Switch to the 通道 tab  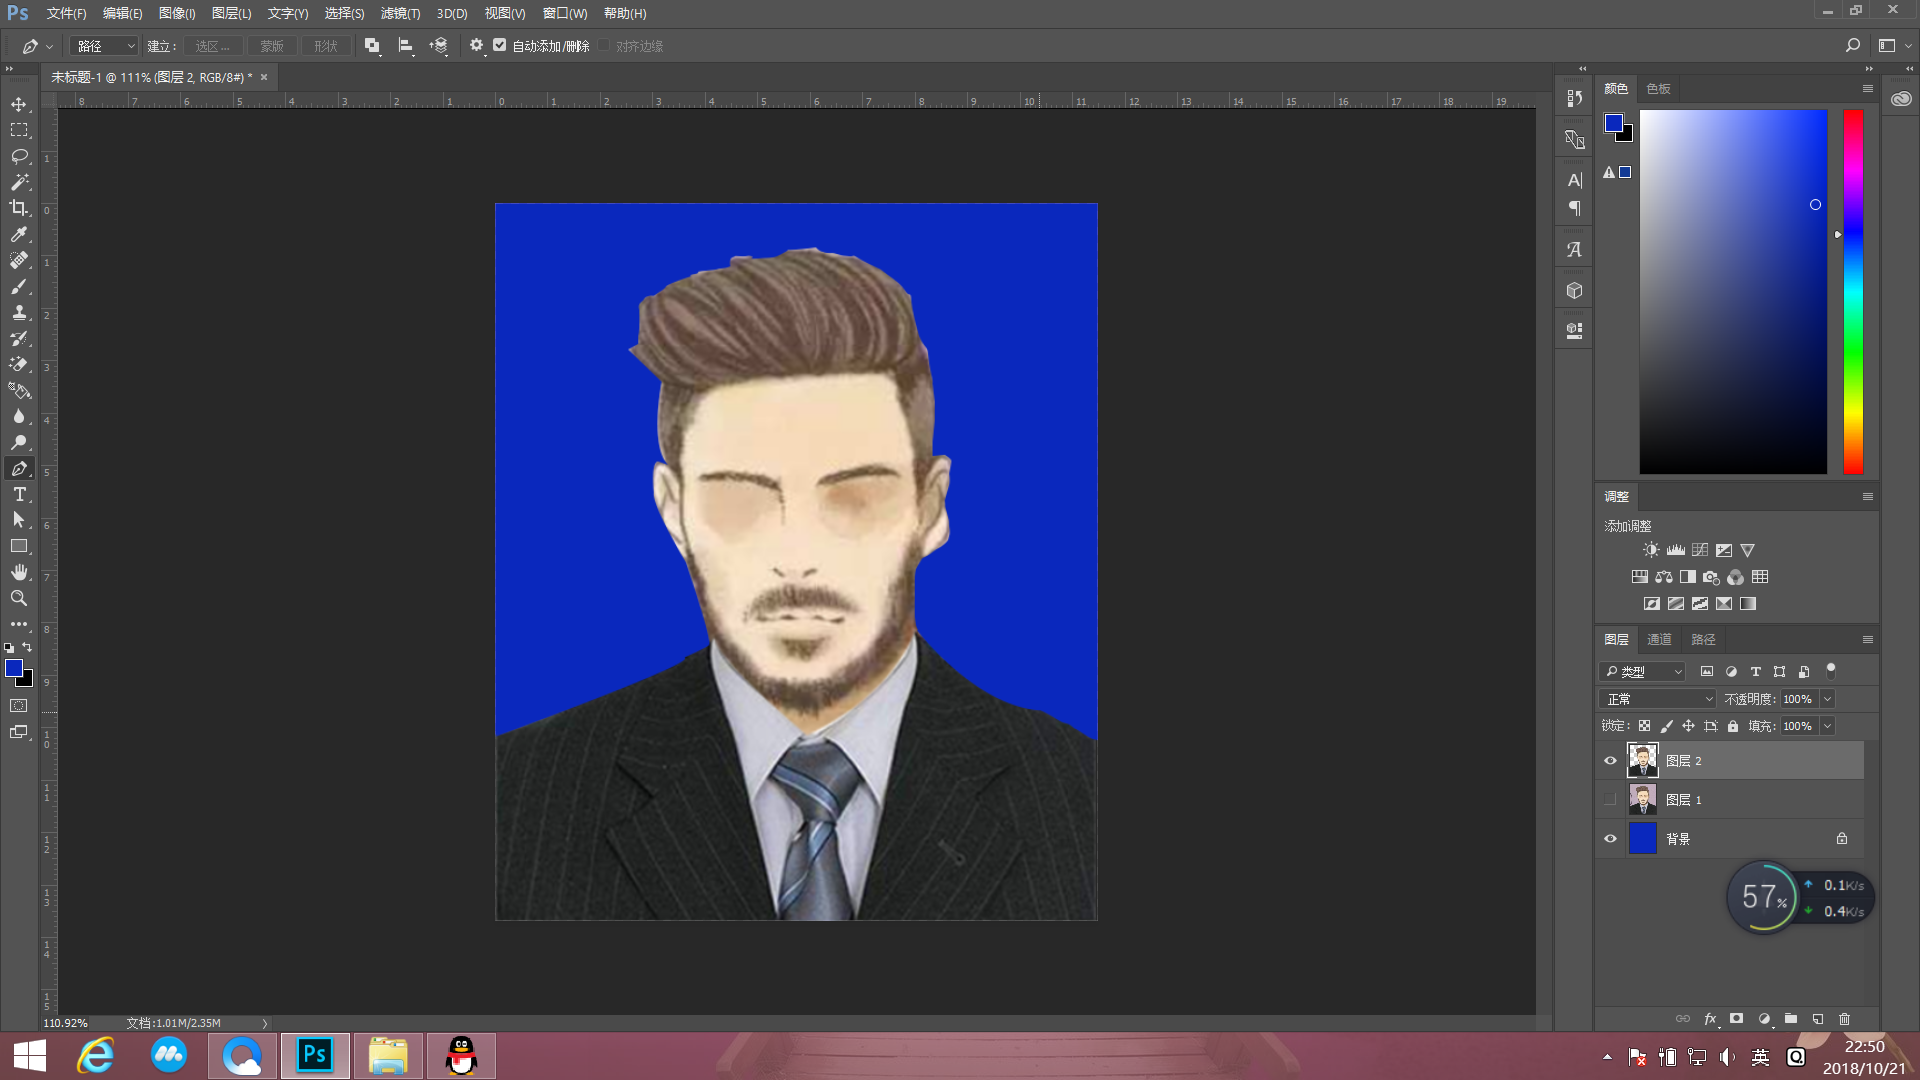pyautogui.click(x=1659, y=639)
